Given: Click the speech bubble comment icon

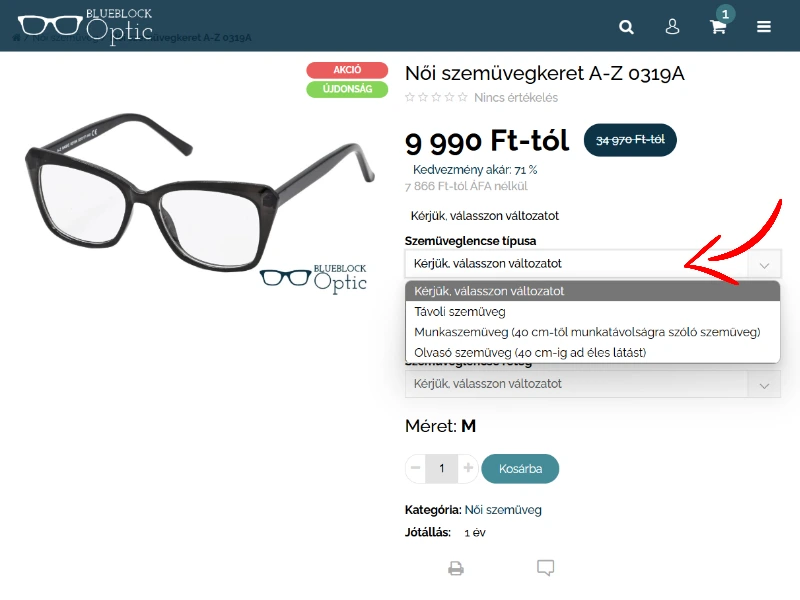Looking at the screenshot, I should (x=545, y=568).
